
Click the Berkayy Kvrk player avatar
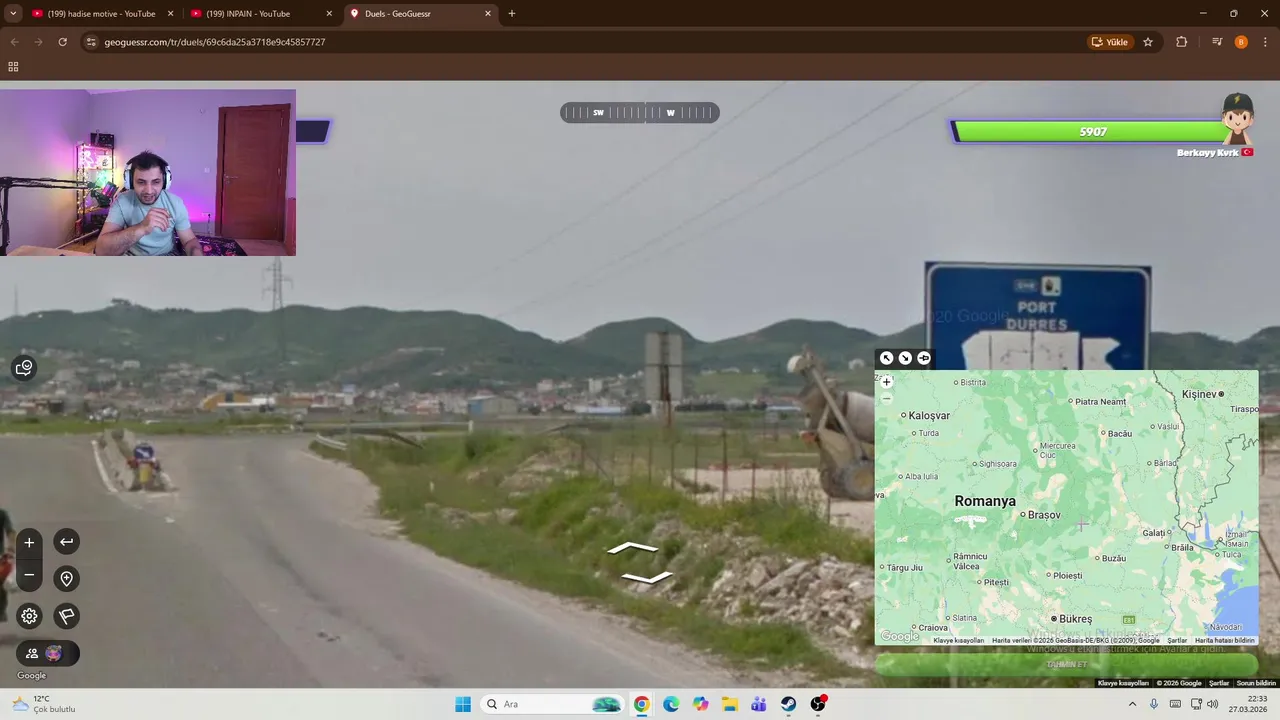point(1238,120)
